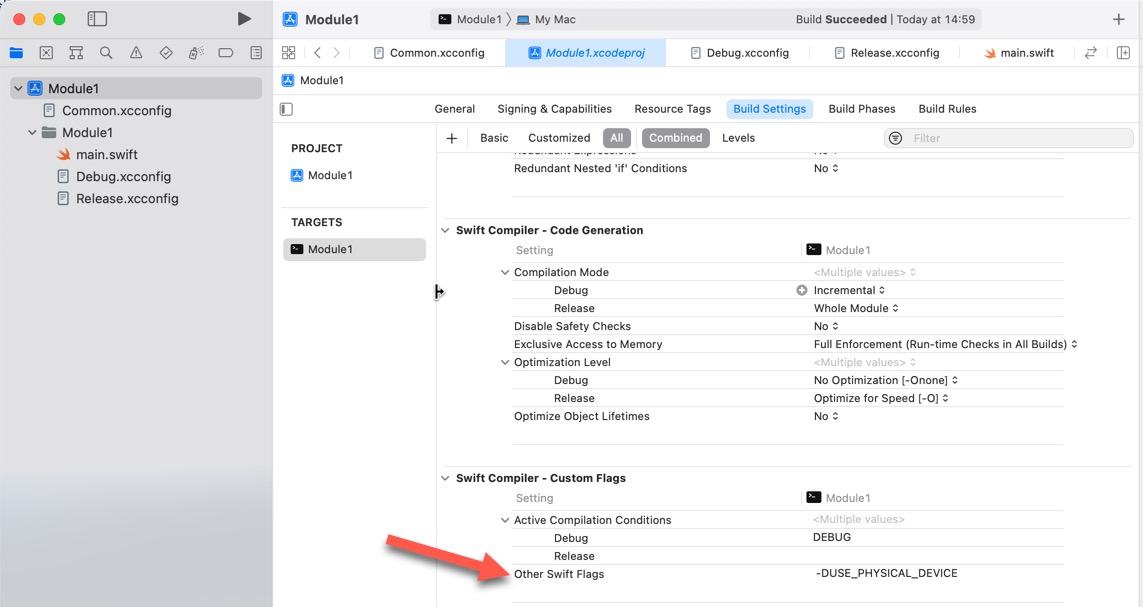Open the Breakpoint navigator
Screen dimensions: 1143x607
(226, 52)
